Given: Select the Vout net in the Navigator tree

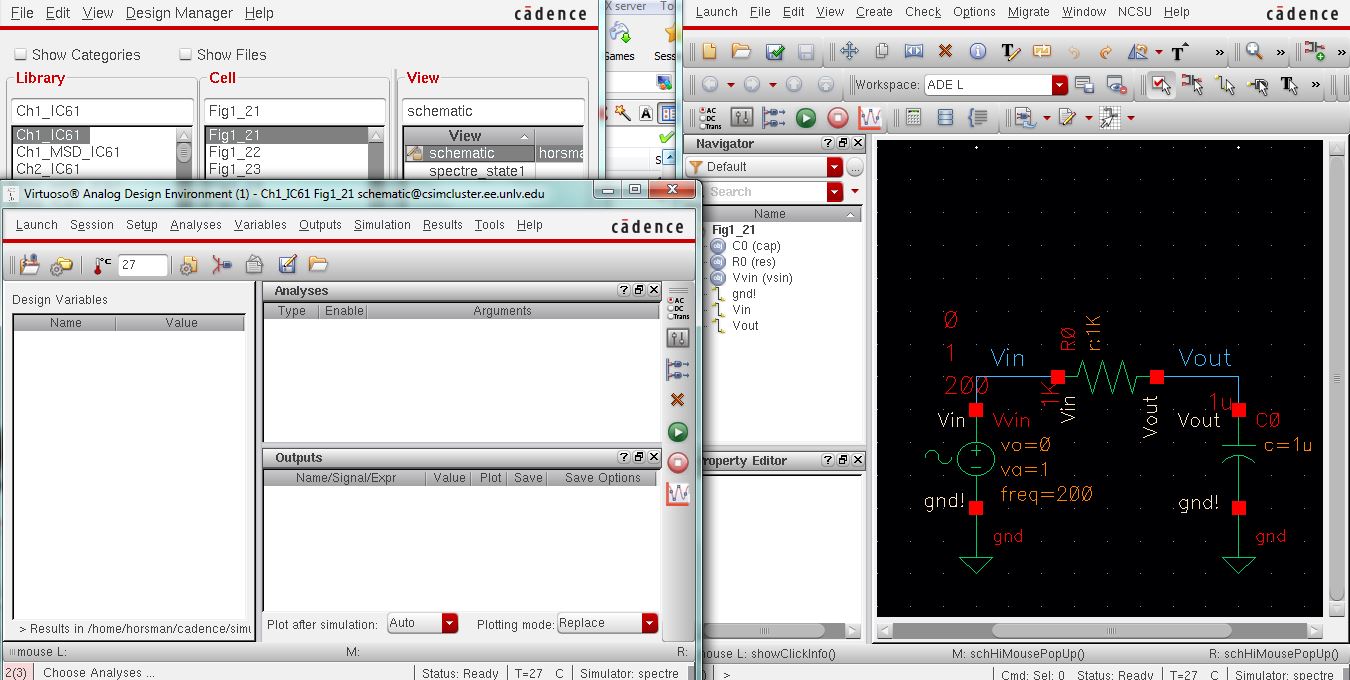Looking at the screenshot, I should tap(745, 326).
